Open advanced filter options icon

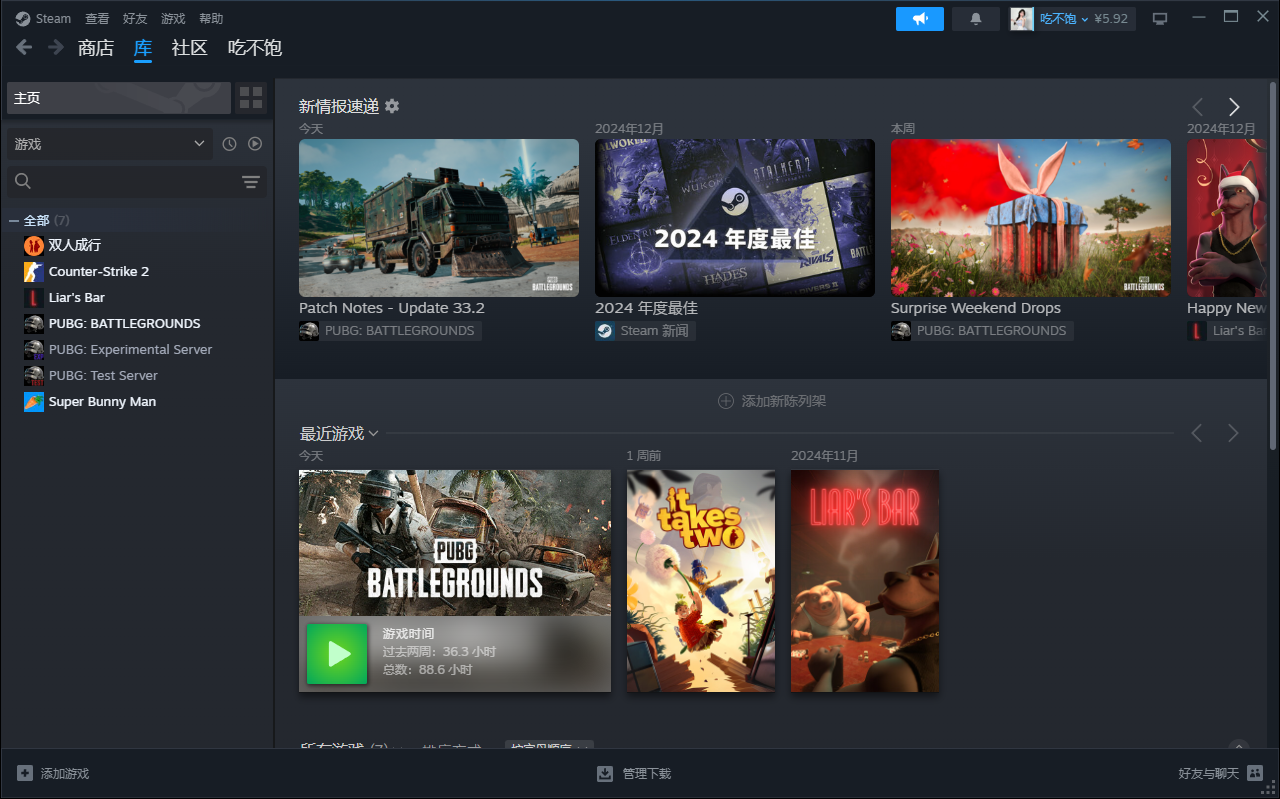point(251,181)
